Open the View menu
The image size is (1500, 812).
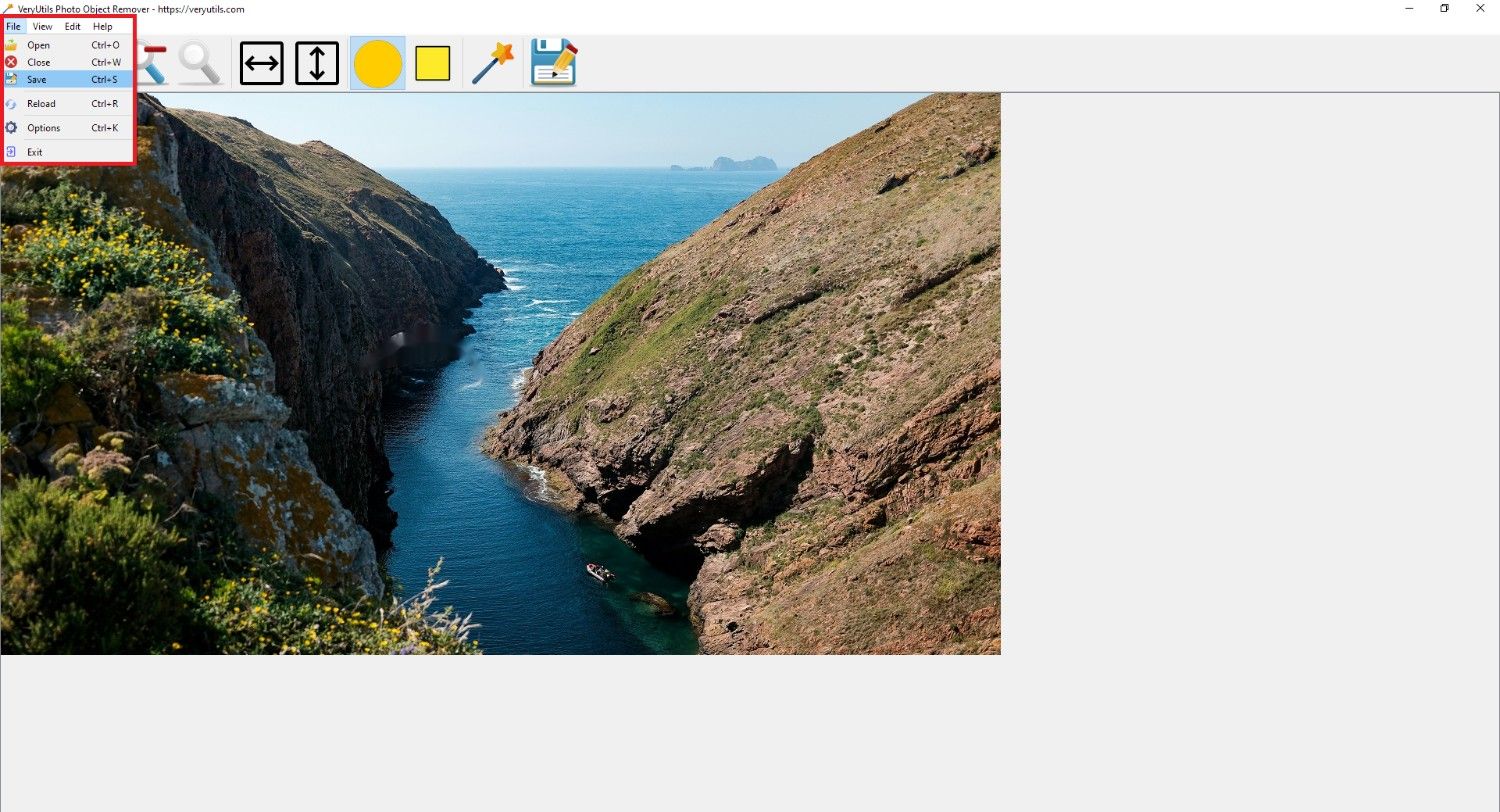(x=43, y=26)
